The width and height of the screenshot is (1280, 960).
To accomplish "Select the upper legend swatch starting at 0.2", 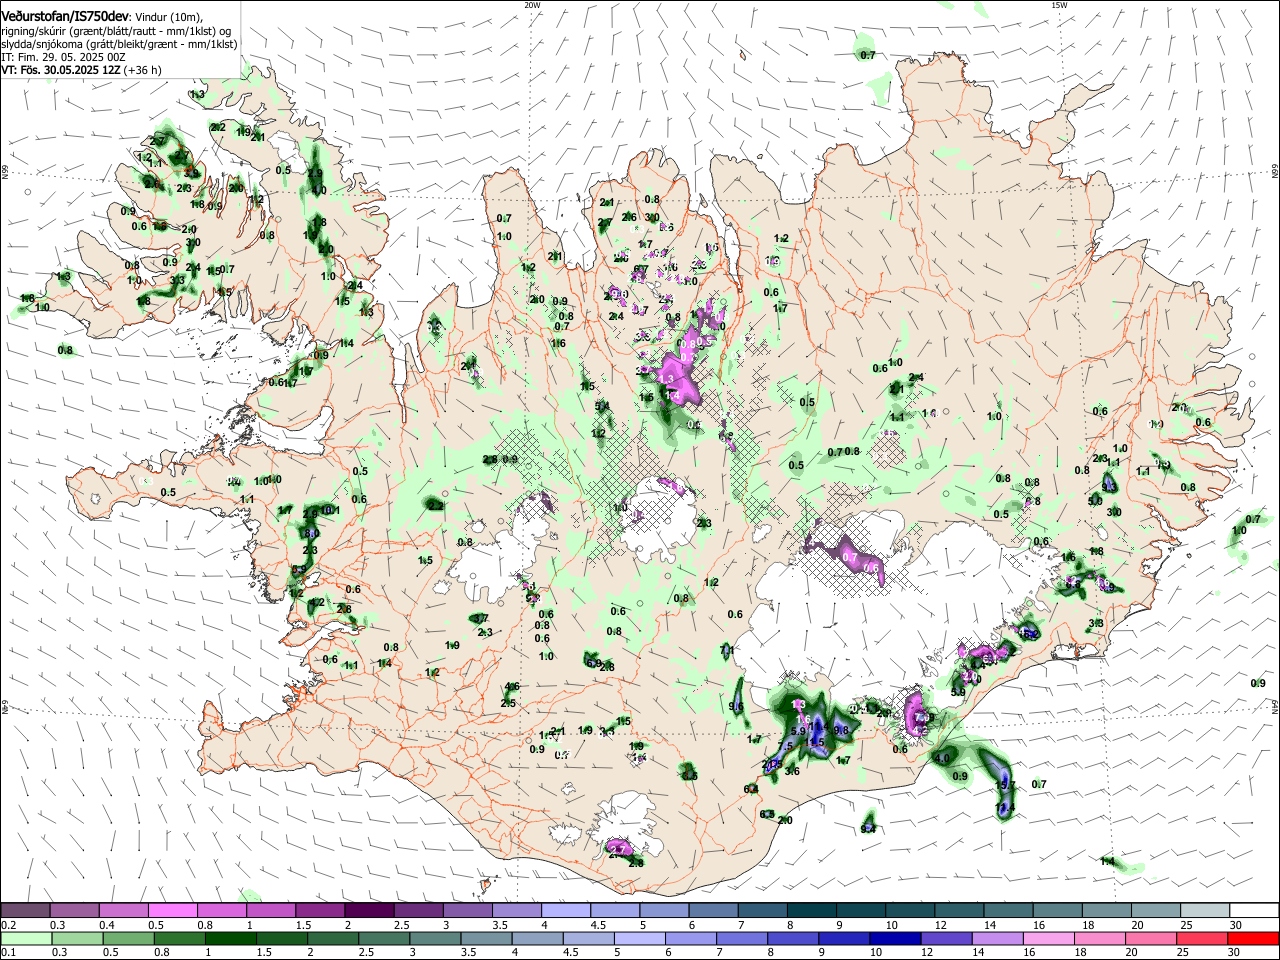I will pos(25,910).
